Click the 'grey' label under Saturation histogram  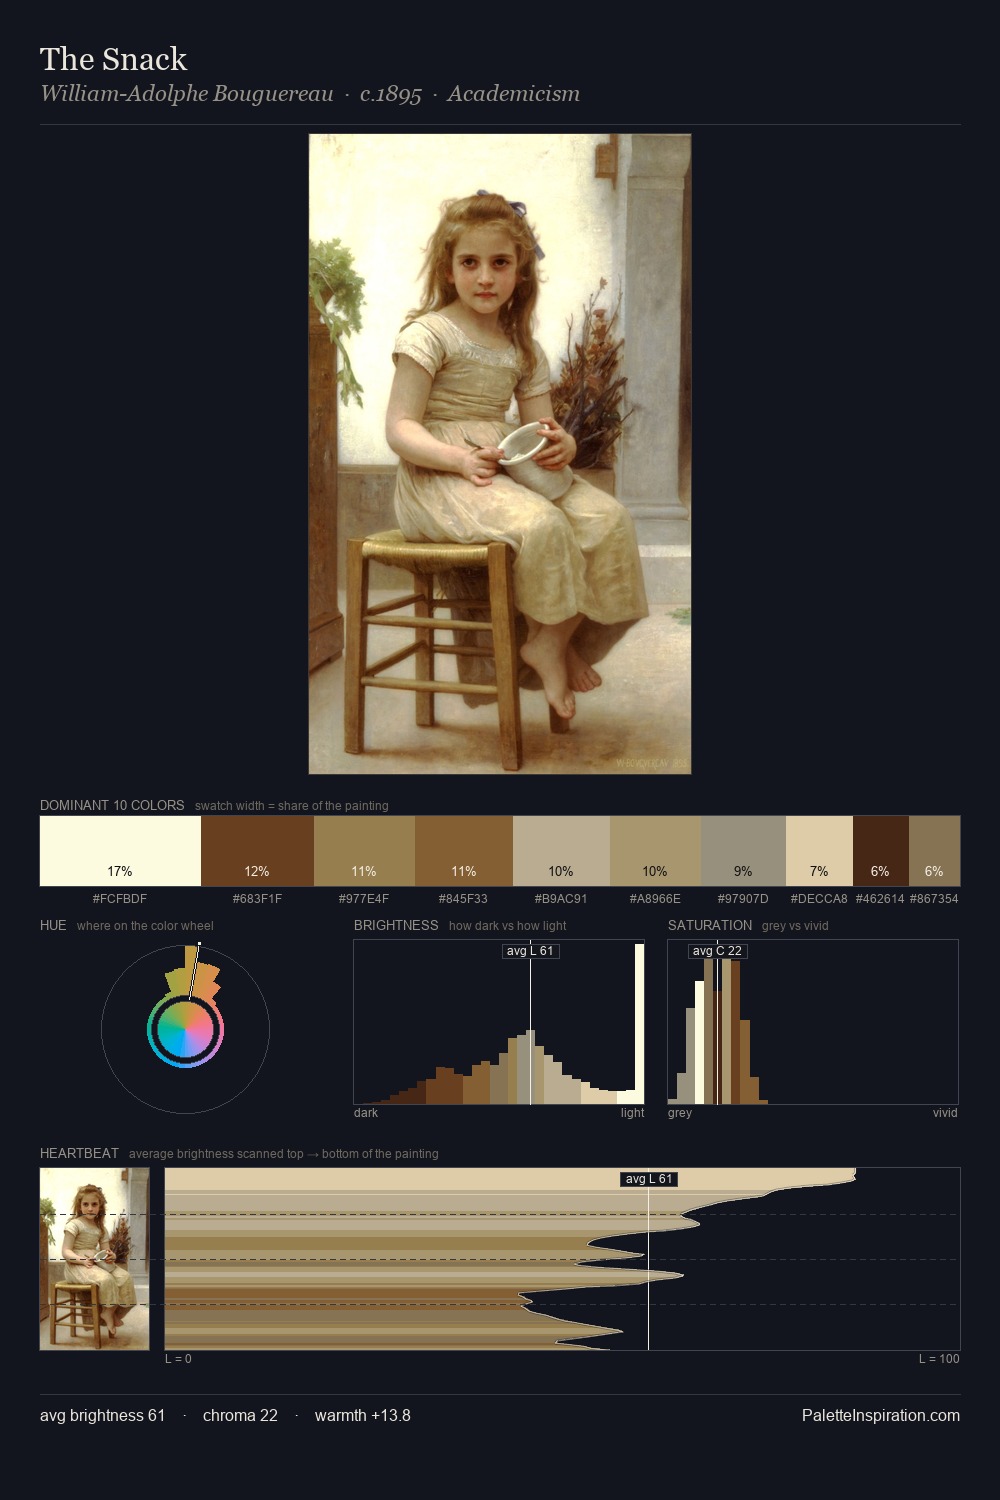[680, 1113]
